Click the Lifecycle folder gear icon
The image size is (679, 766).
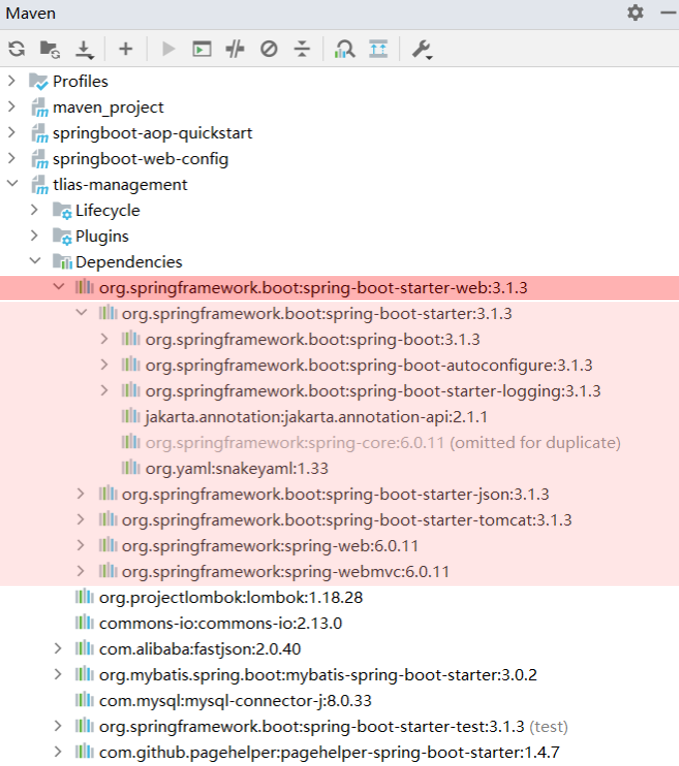62,211
